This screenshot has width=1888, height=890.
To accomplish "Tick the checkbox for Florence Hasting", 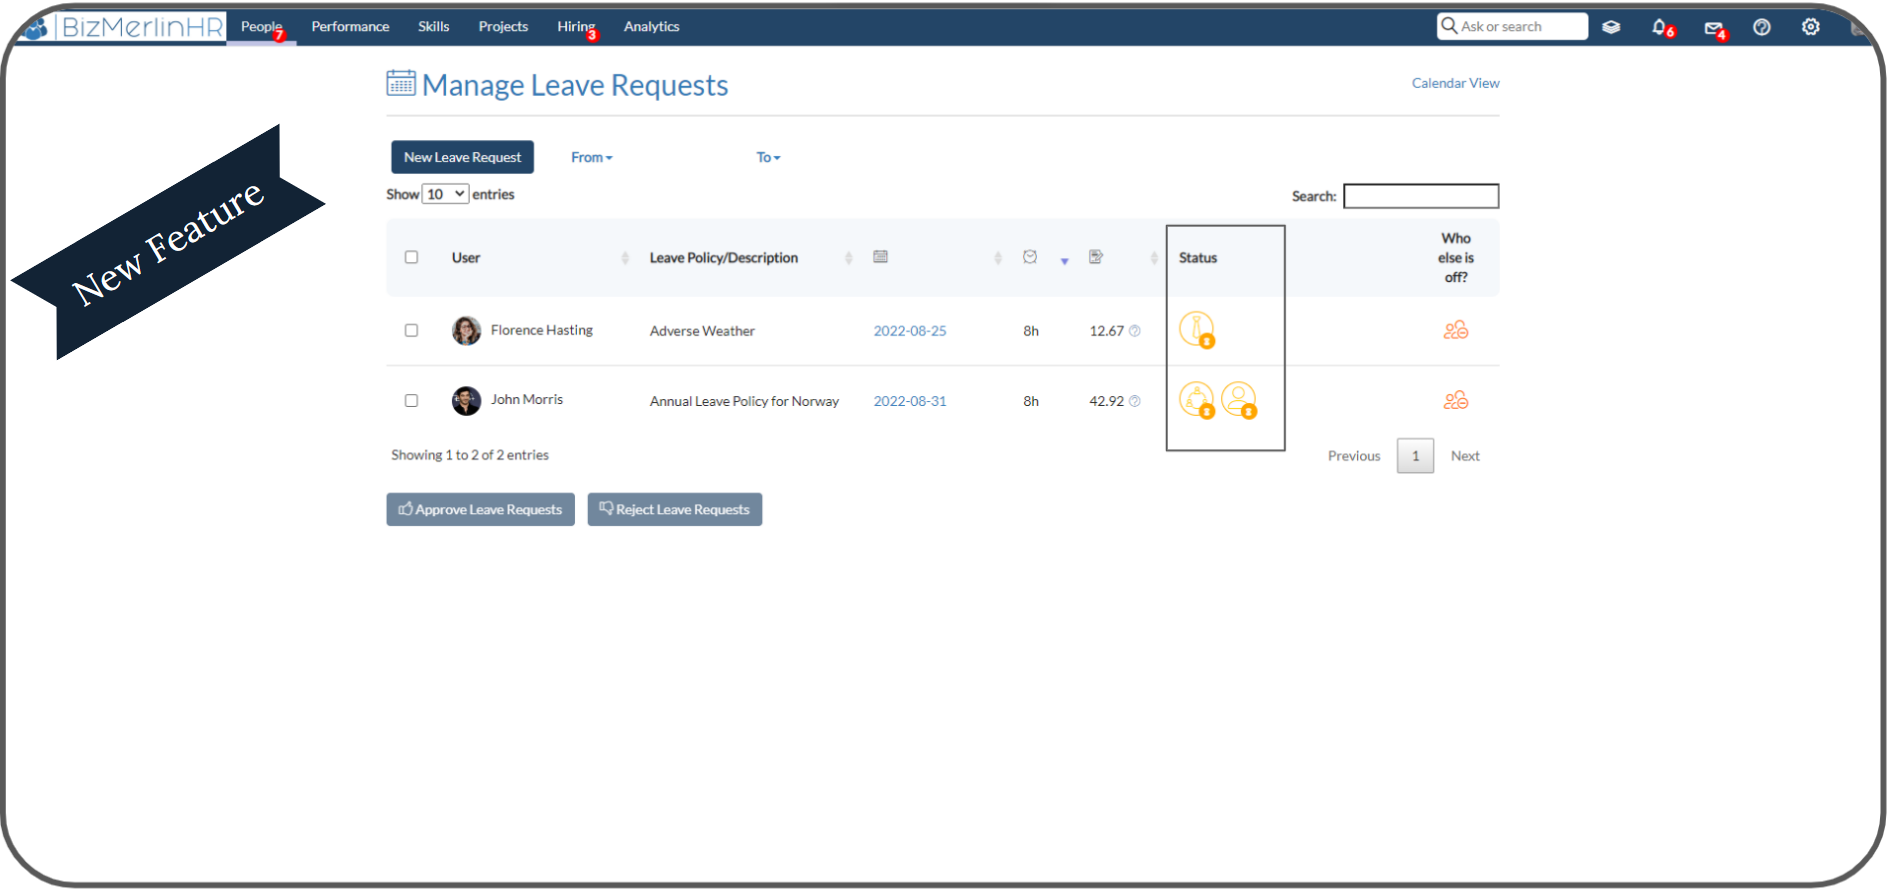I will point(411,330).
